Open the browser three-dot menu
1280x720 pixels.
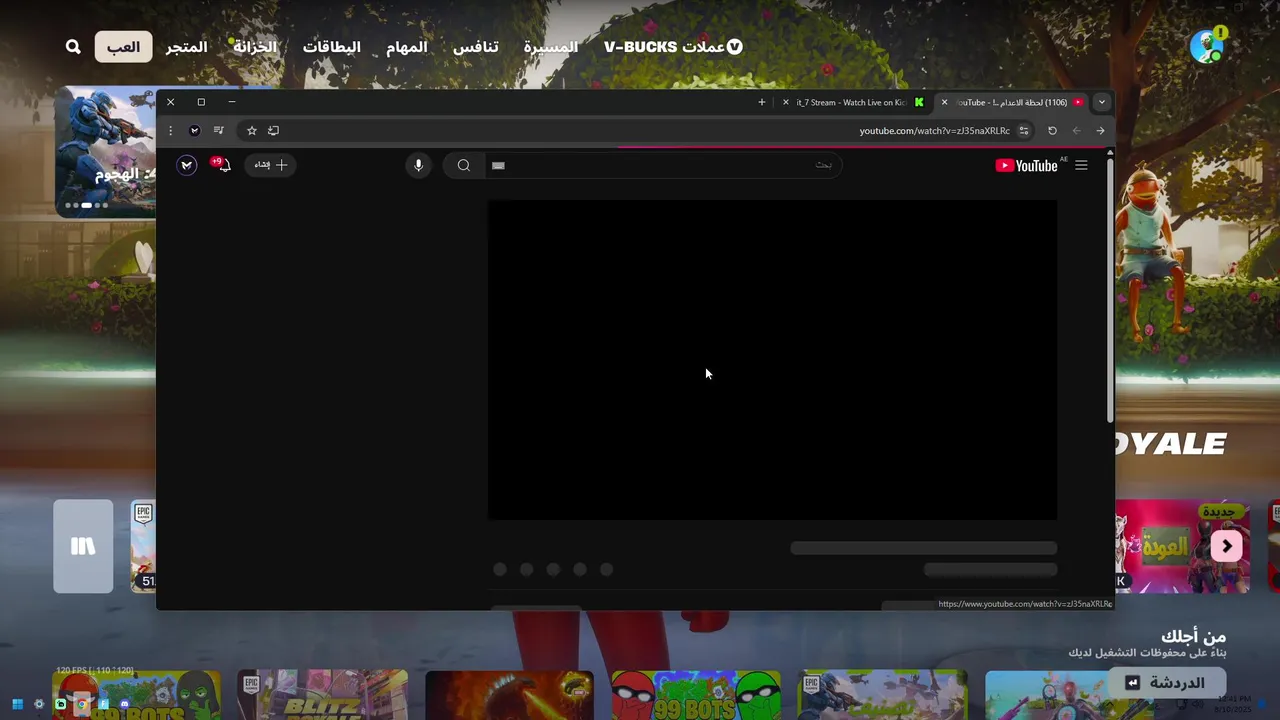click(170, 131)
